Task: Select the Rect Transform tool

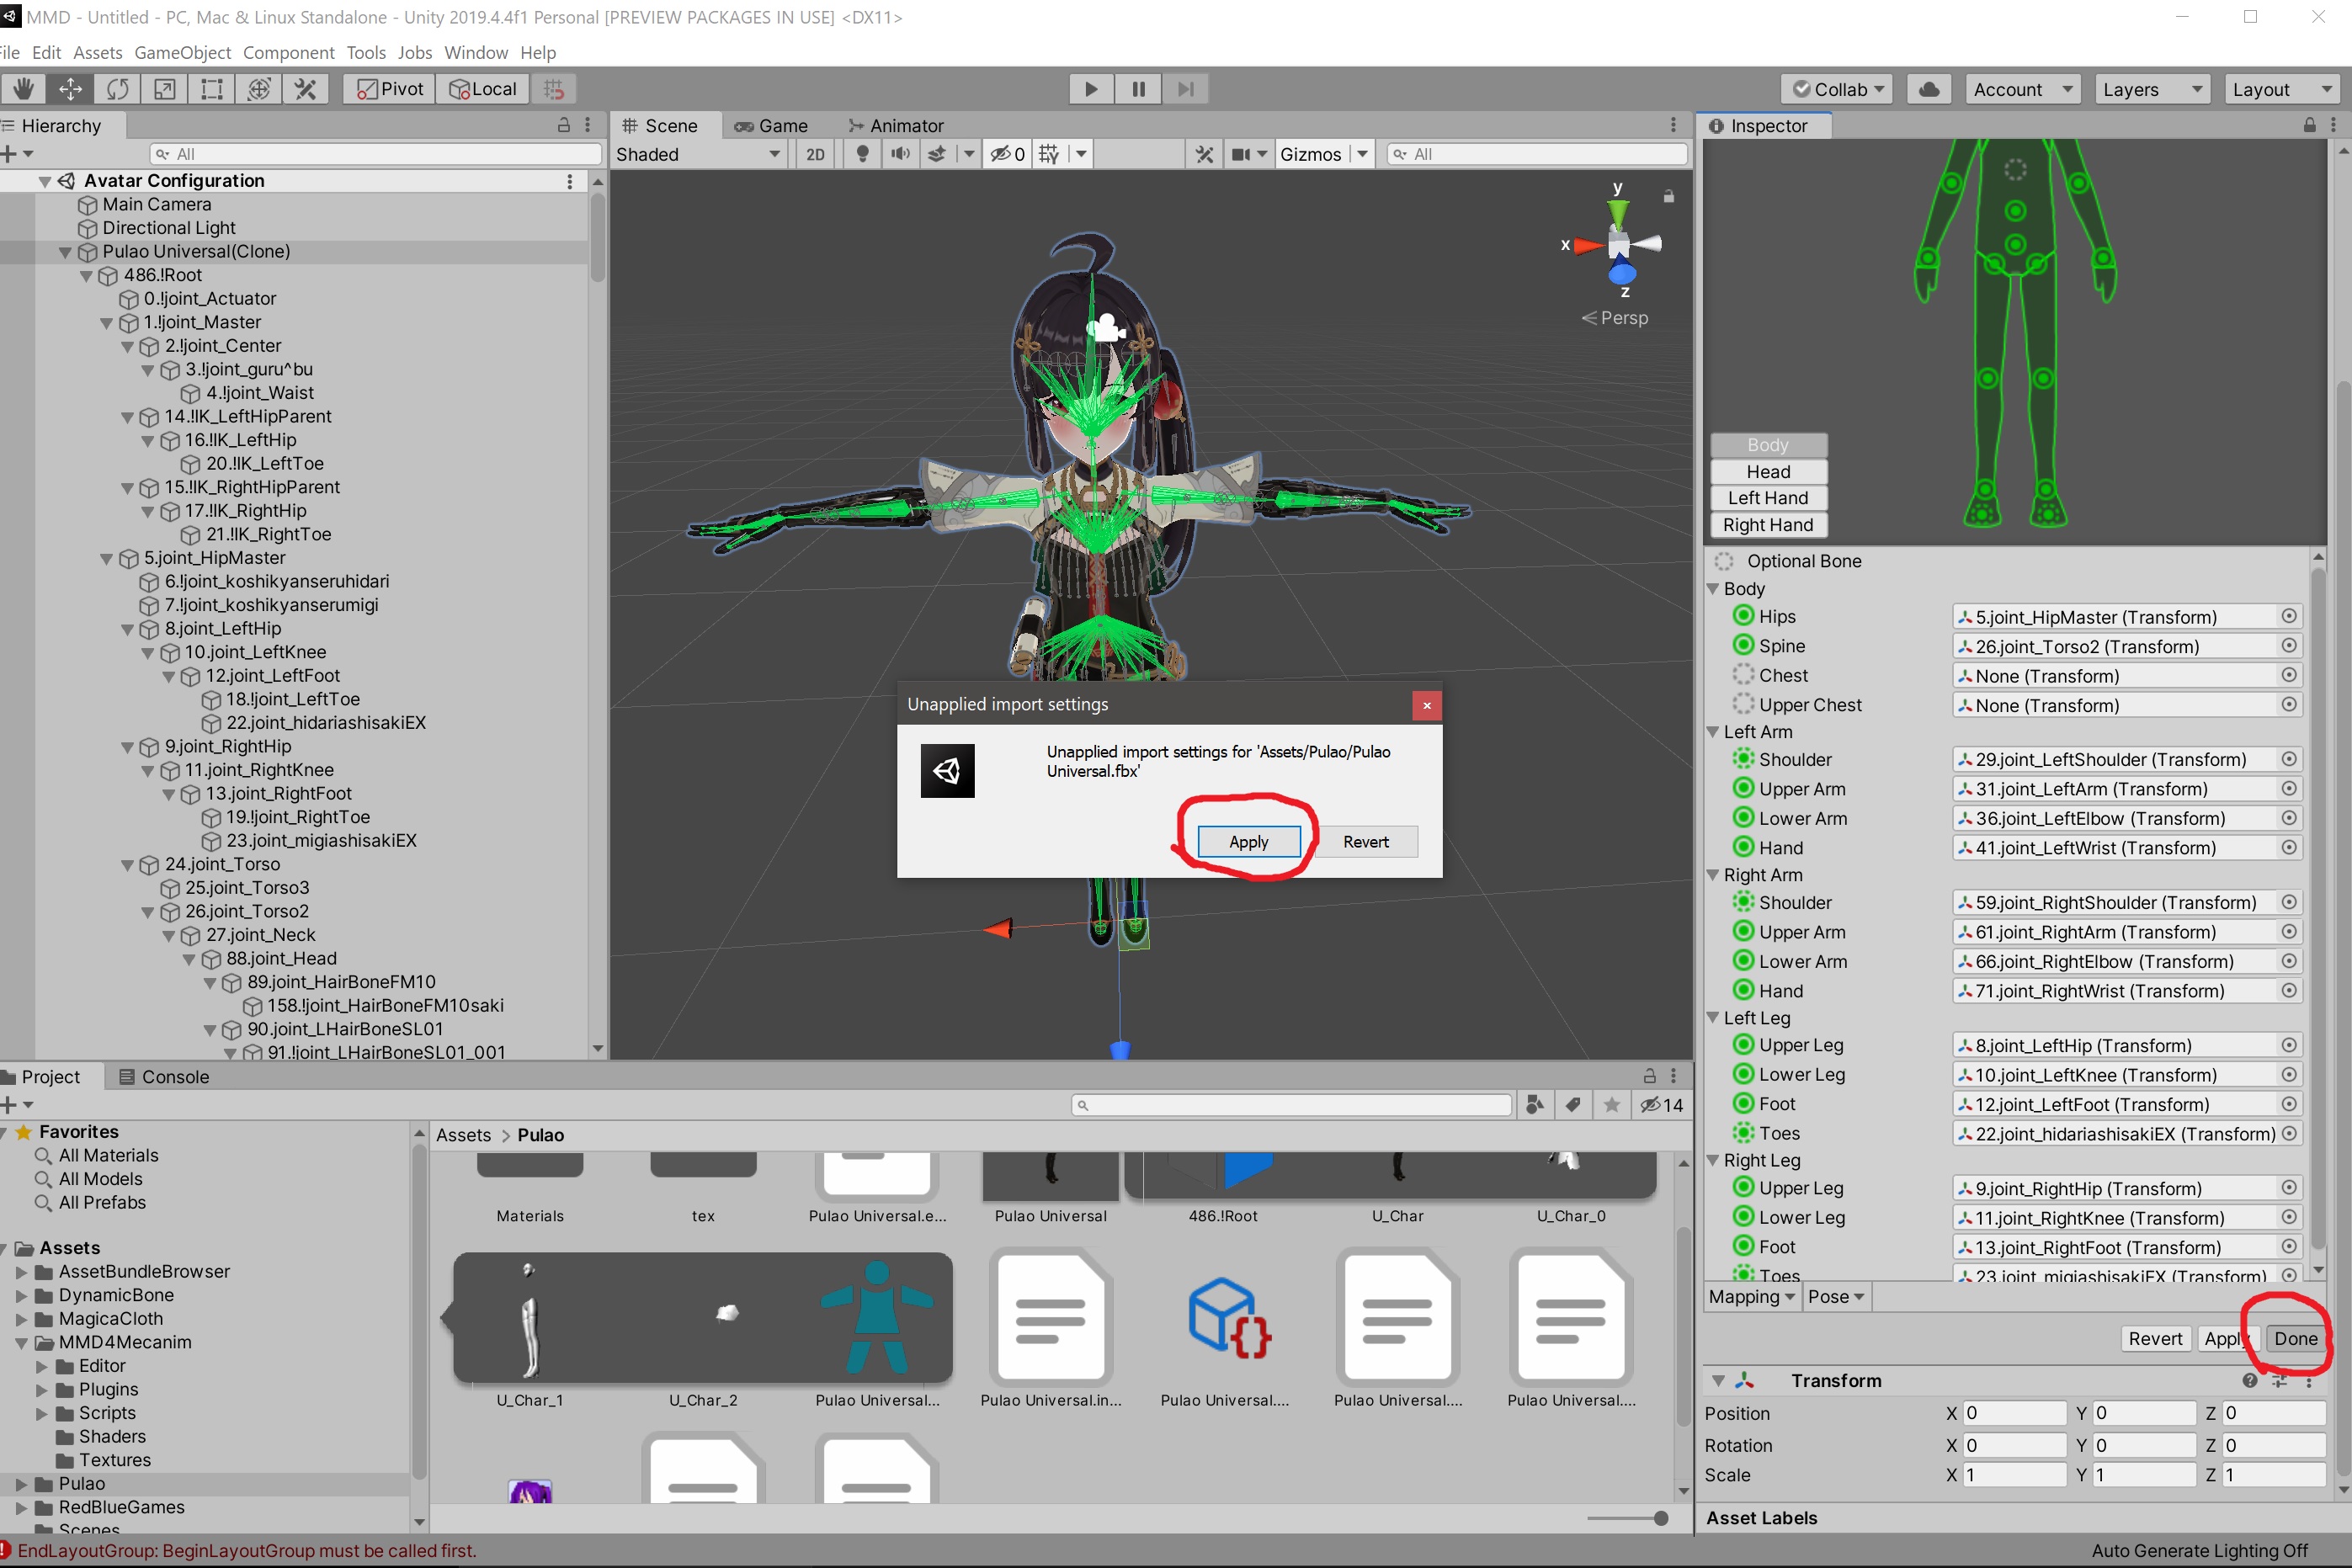Action: tap(211, 89)
